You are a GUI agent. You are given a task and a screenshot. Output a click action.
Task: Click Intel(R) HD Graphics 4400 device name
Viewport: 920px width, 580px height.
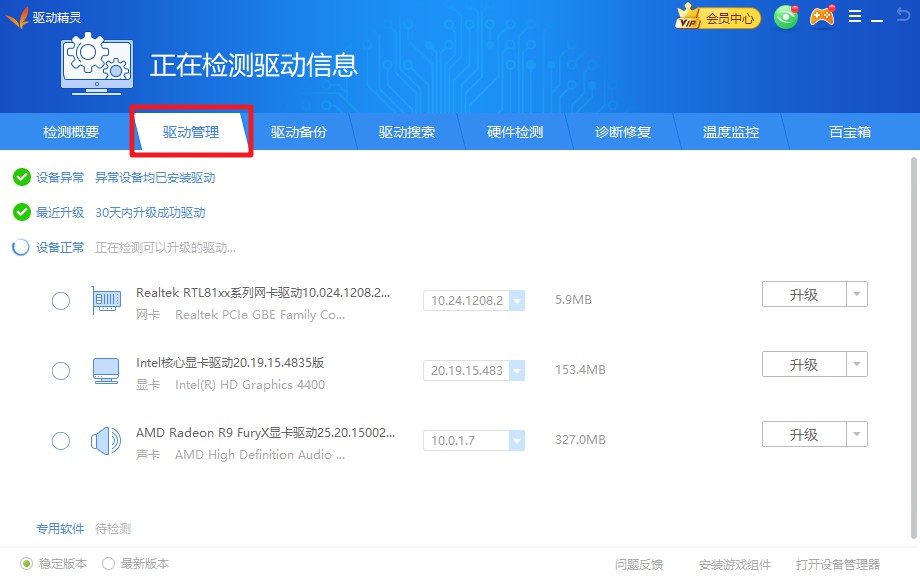point(250,385)
